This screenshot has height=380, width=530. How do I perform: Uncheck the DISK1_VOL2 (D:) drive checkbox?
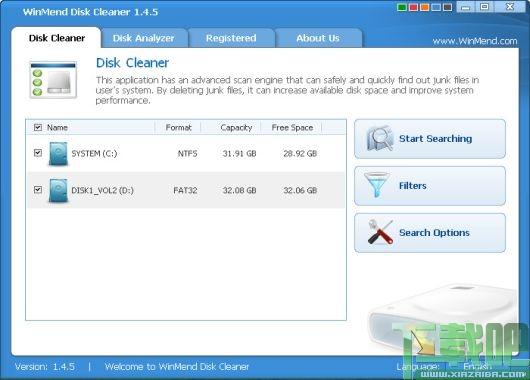[x=38, y=190]
